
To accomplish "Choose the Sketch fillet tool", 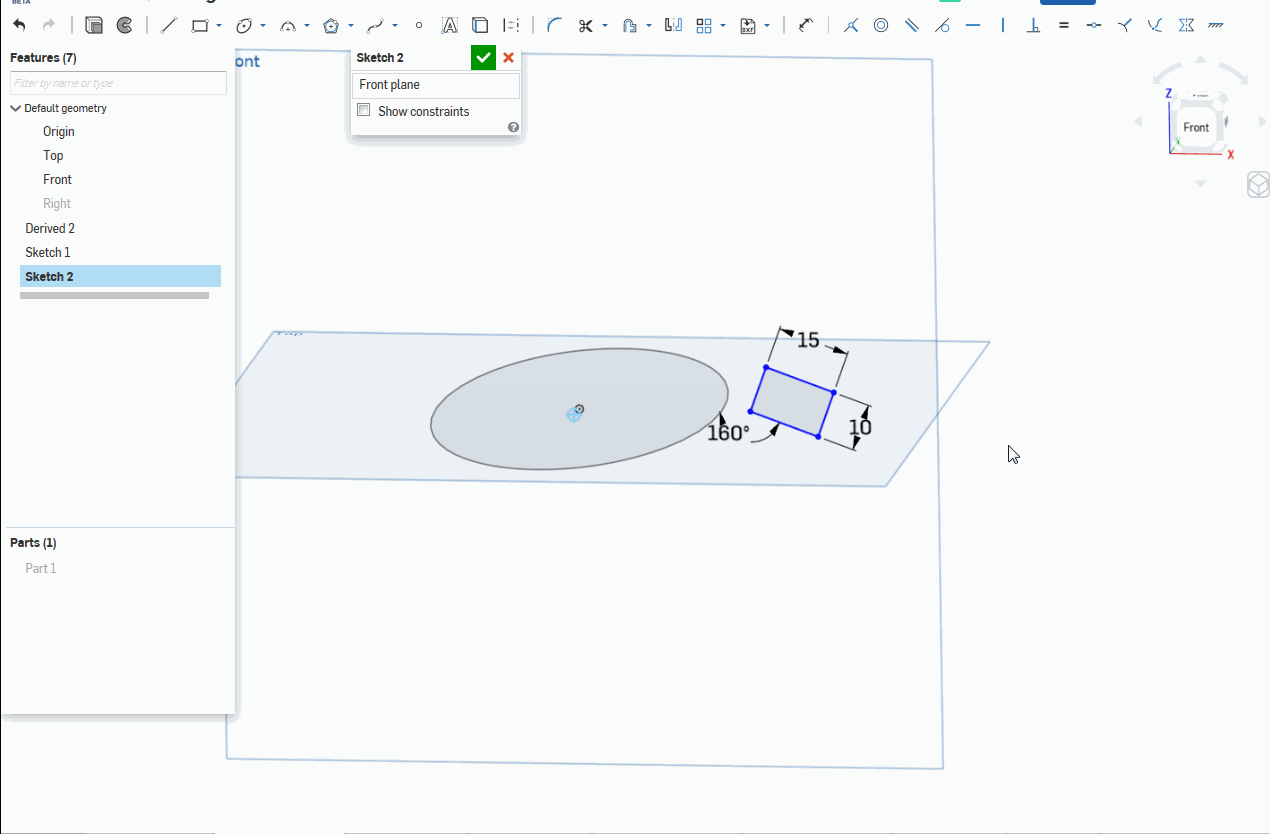I will coord(554,25).
